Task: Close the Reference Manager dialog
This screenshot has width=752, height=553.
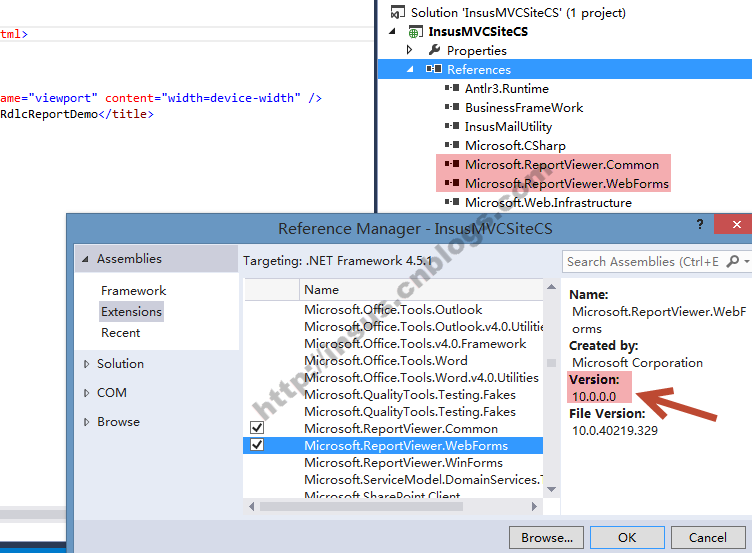Action: click(x=736, y=224)
